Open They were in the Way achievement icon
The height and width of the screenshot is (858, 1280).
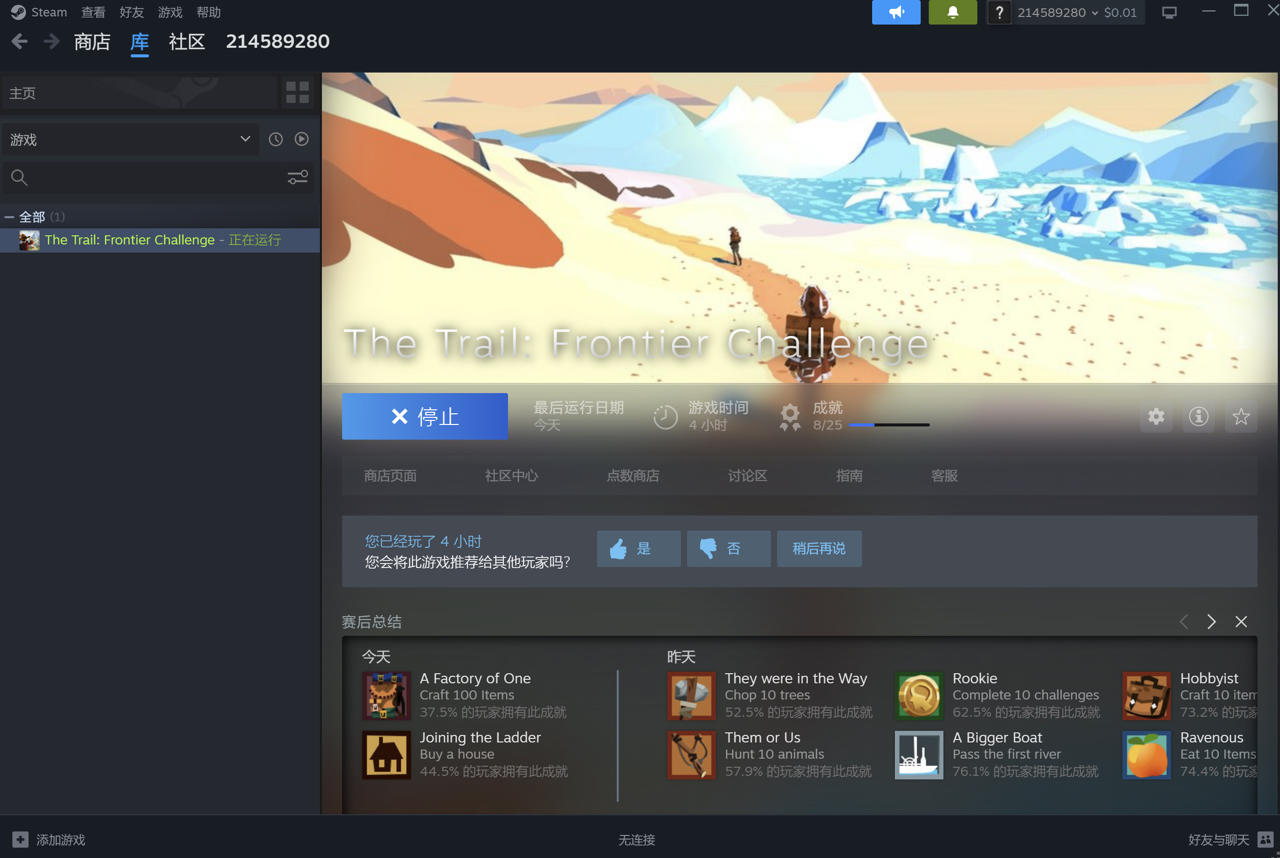tap(692, 695)
